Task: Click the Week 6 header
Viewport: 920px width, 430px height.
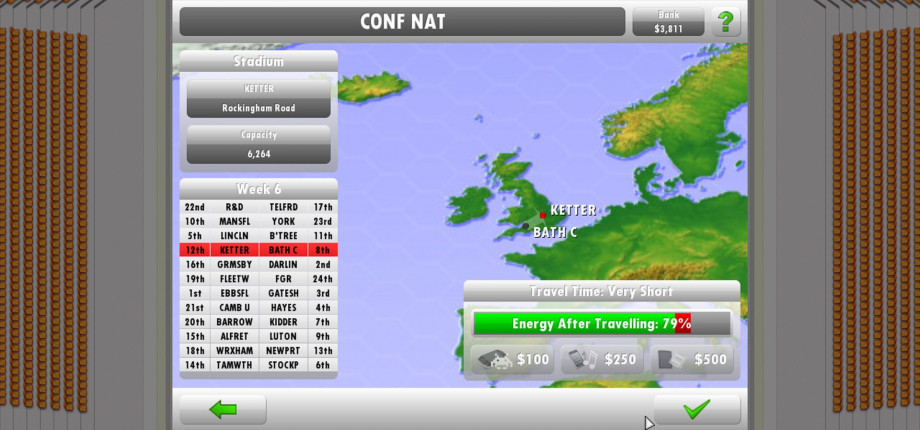Action: click(x=258, y=189)
